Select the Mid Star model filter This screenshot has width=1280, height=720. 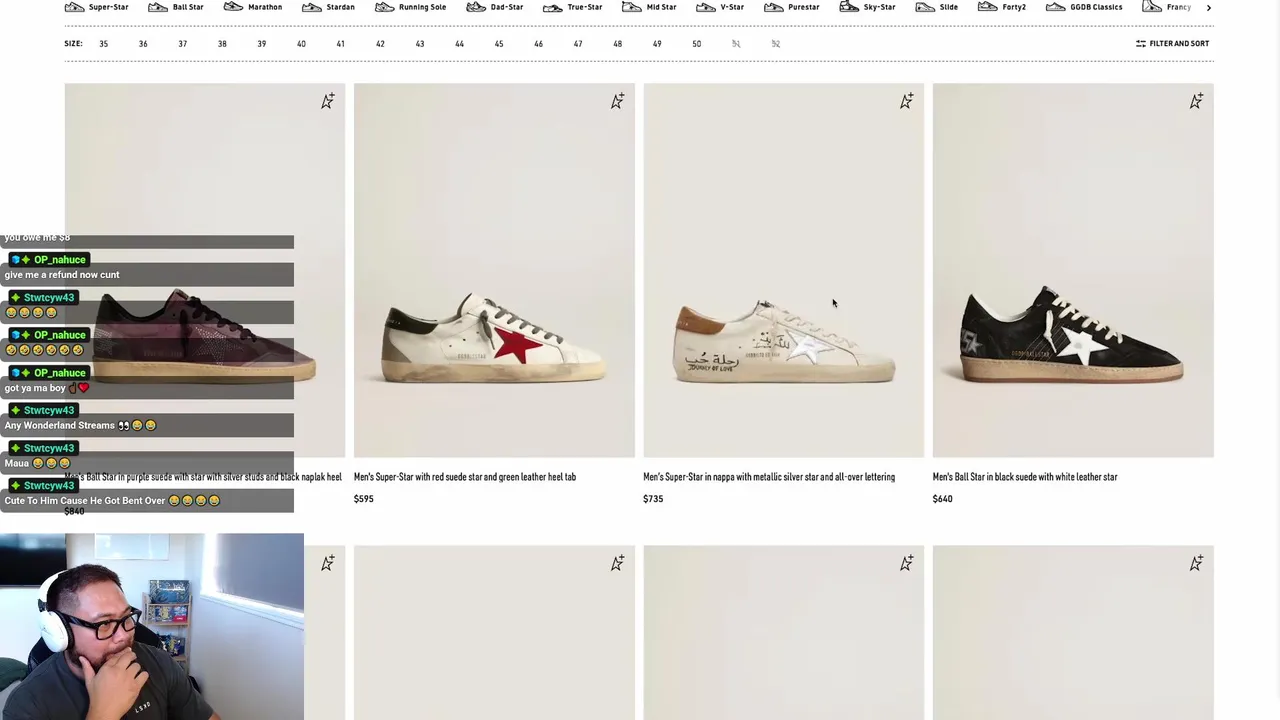[649, 7]
